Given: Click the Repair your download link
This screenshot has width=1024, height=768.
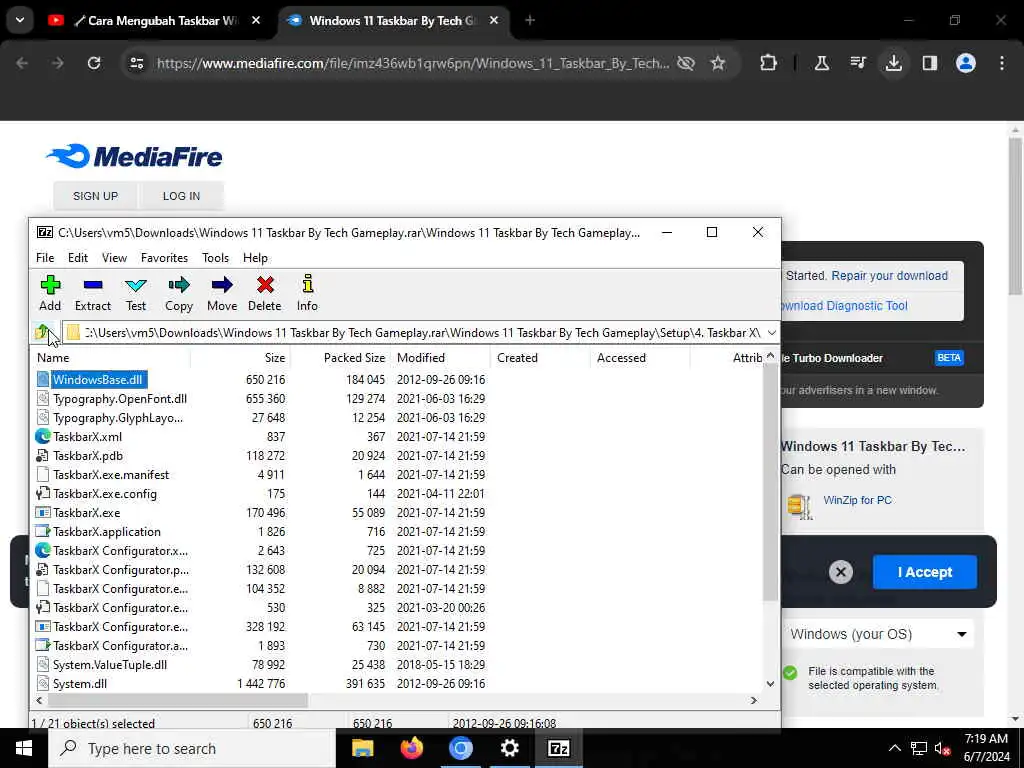Looking at the screenshot, I should coord(889,276).
